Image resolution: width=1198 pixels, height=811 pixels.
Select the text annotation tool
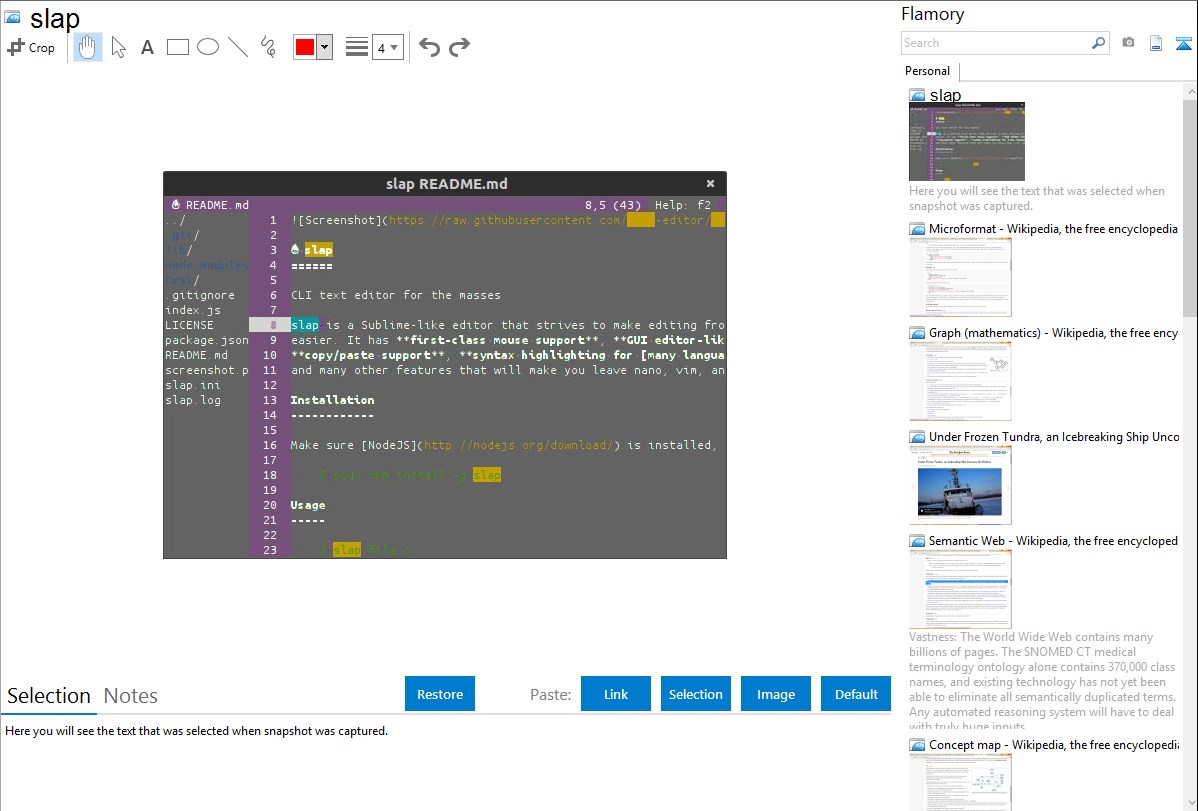coord(147,47)
